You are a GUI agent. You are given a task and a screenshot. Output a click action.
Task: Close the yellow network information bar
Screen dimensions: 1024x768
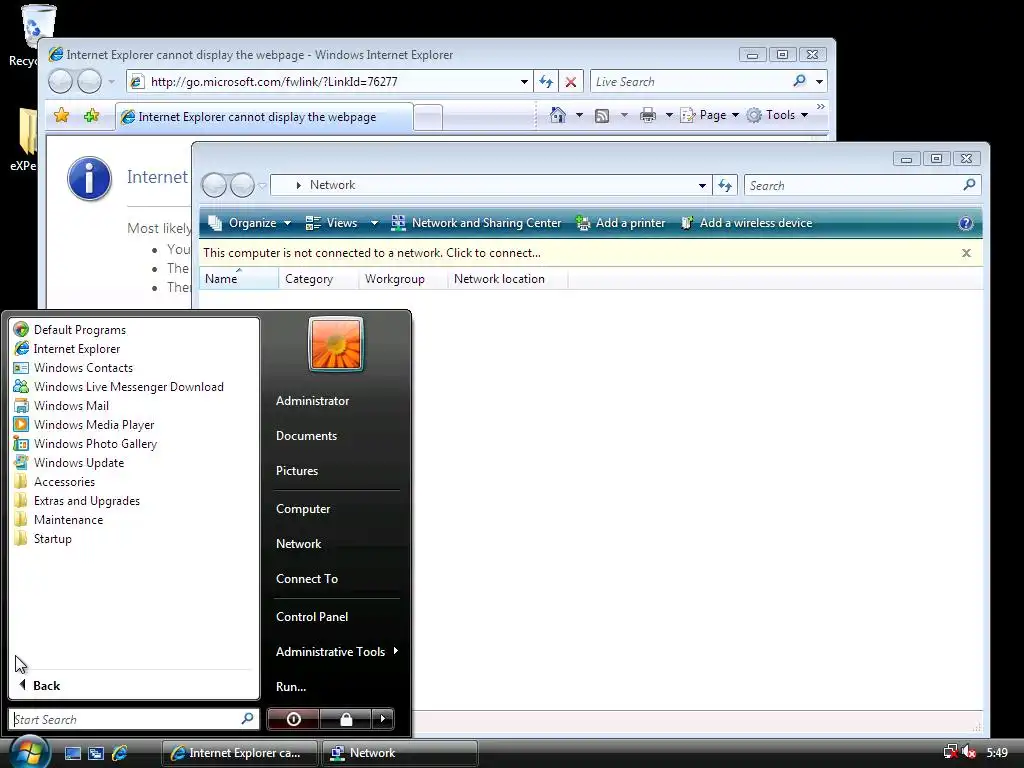click(967, 253)
